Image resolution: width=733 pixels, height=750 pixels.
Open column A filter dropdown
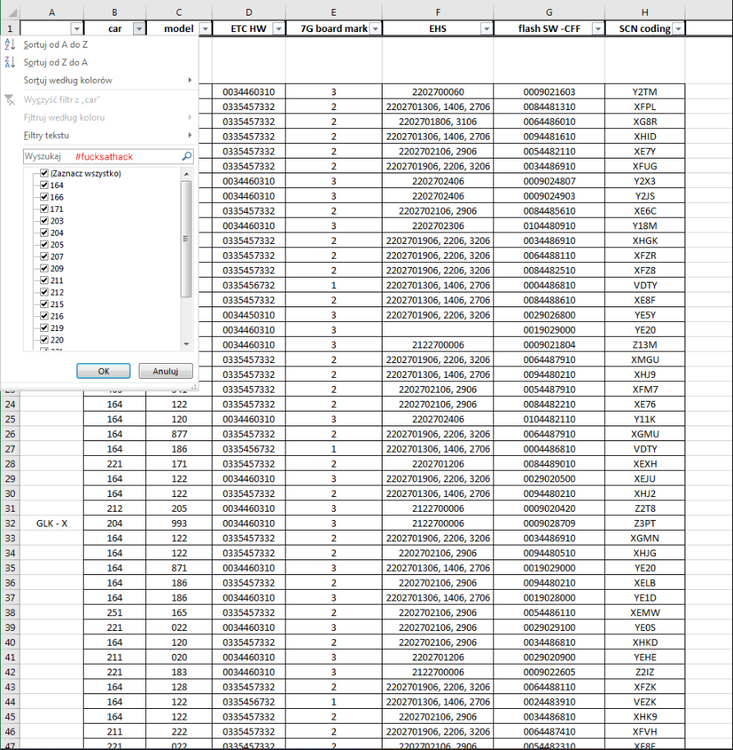(x=77, y=29)
